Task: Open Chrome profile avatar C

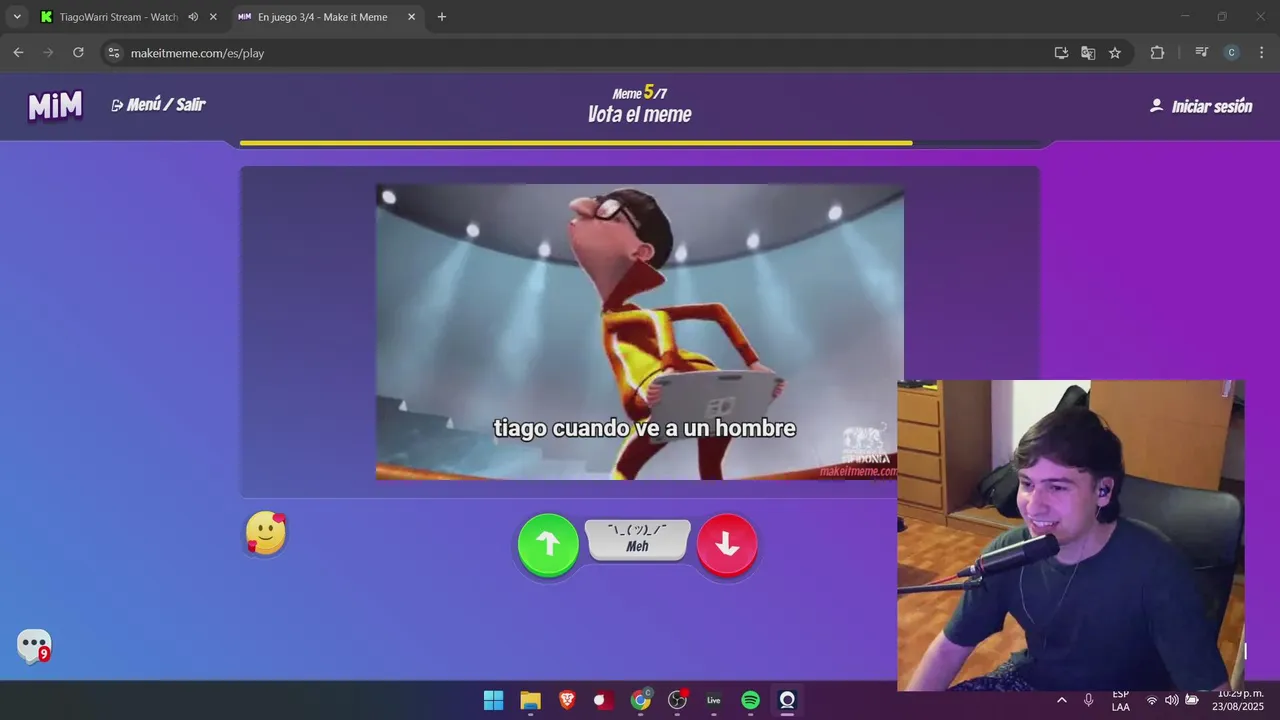Action: 1232,53
